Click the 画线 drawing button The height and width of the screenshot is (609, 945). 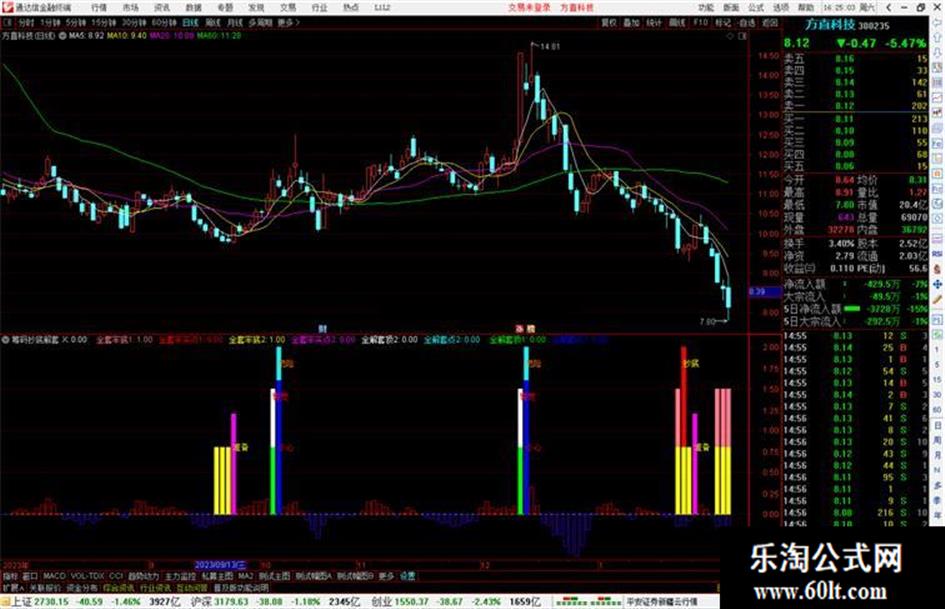[x=677, y=22]
